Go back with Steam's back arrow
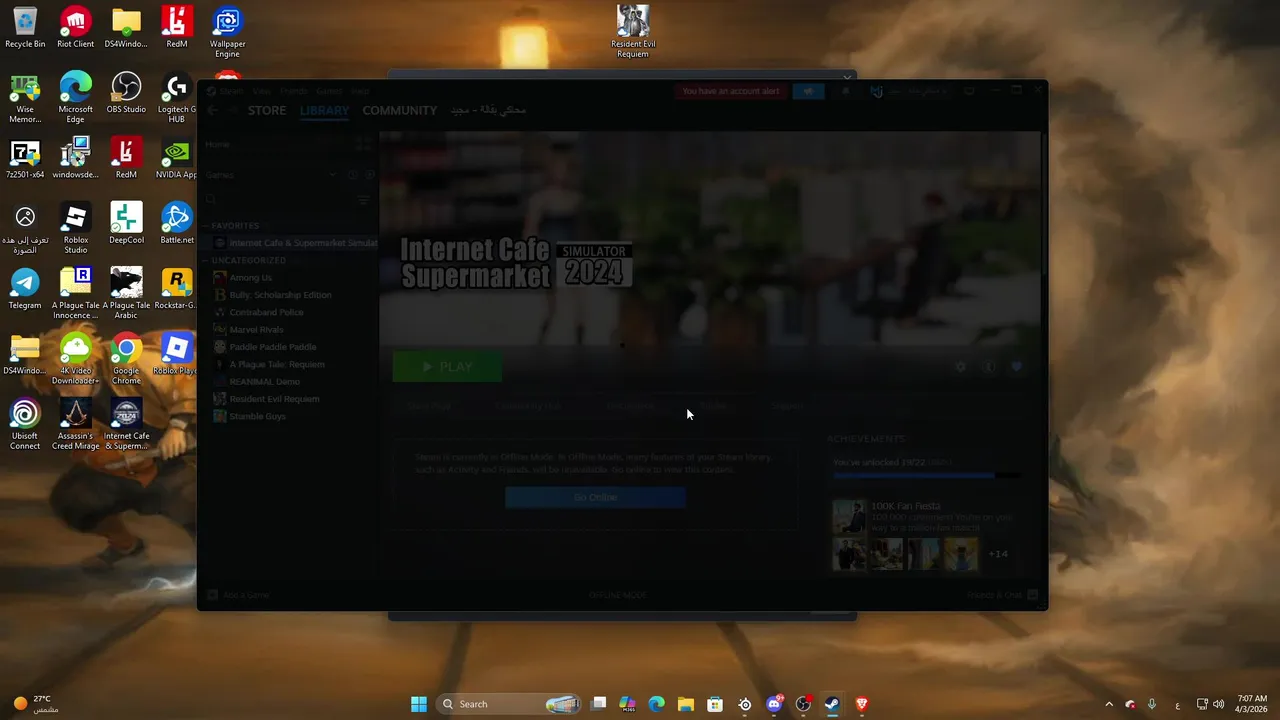The image size is (1280, 720). coord(212,110)
